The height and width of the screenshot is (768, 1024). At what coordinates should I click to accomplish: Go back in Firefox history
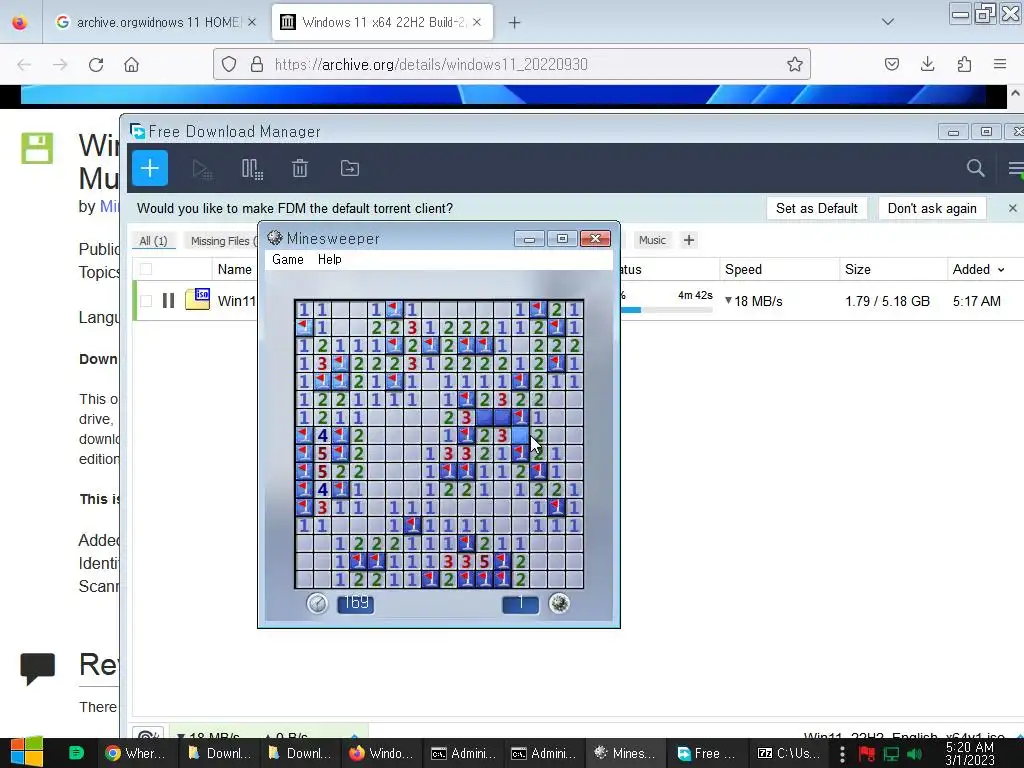pyautogui.click(x=24, y=65)
